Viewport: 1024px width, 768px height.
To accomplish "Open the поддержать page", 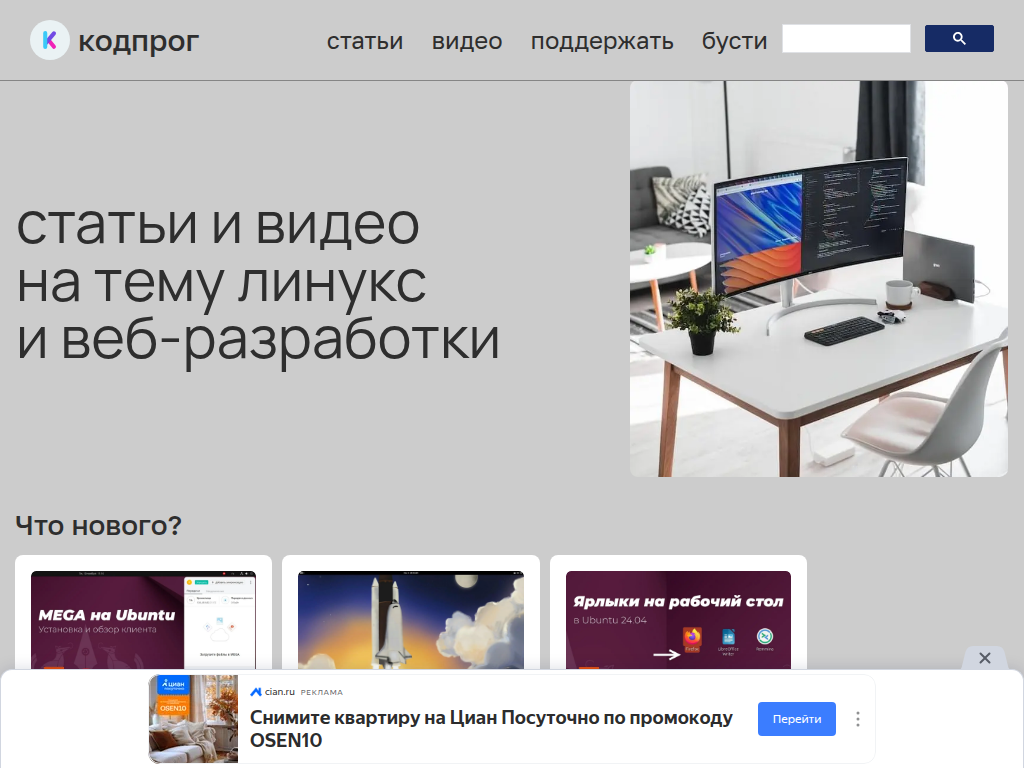I will (x=602, y=41).
